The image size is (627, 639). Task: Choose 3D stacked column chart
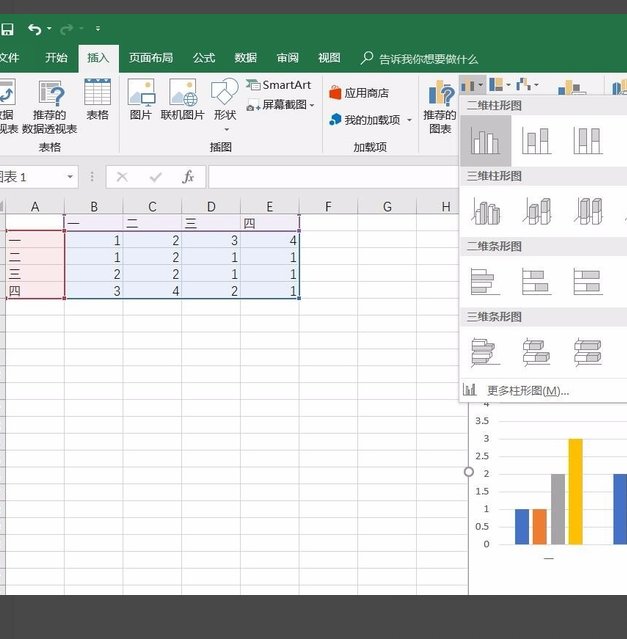coord(537,211)
